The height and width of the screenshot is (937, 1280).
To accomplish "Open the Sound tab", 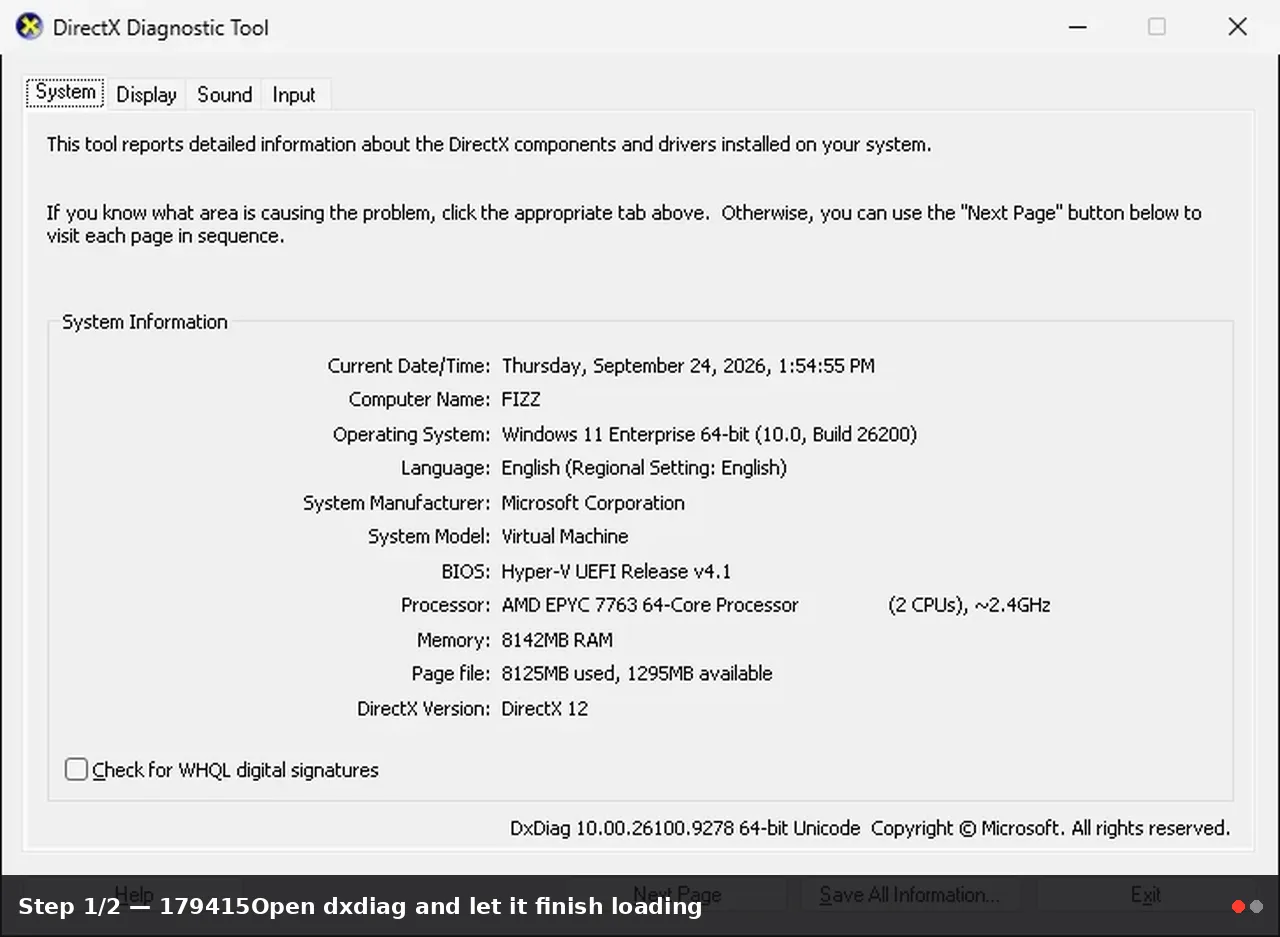I will (x=224, y=95).
